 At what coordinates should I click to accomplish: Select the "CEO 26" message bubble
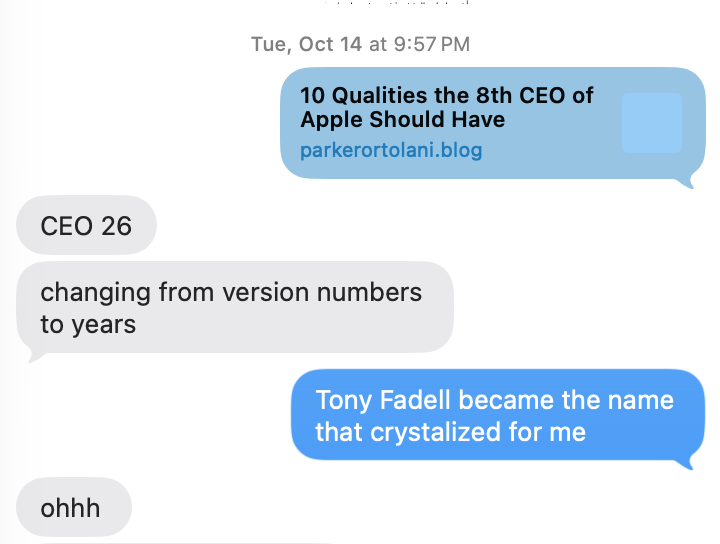pos(87,225)
